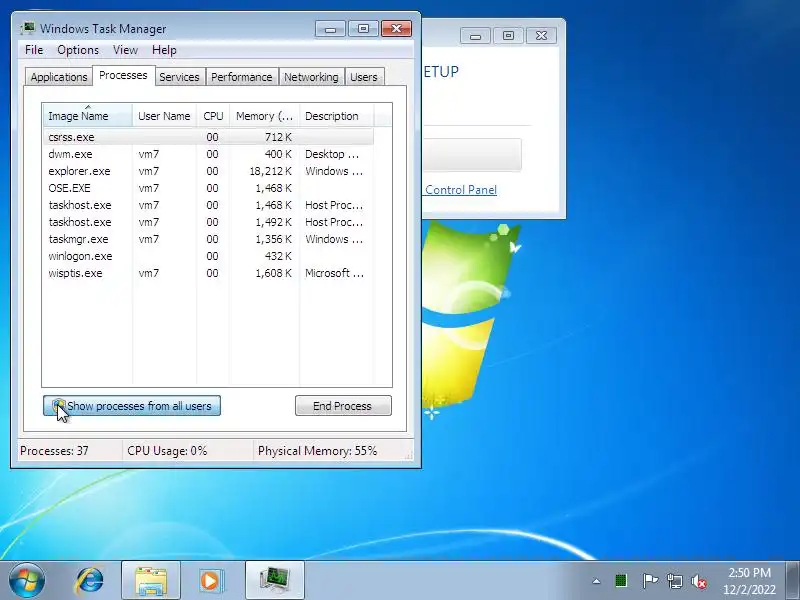Sort by the Image Name column
The width and height of the screenshot is (800, 600).
88,116
